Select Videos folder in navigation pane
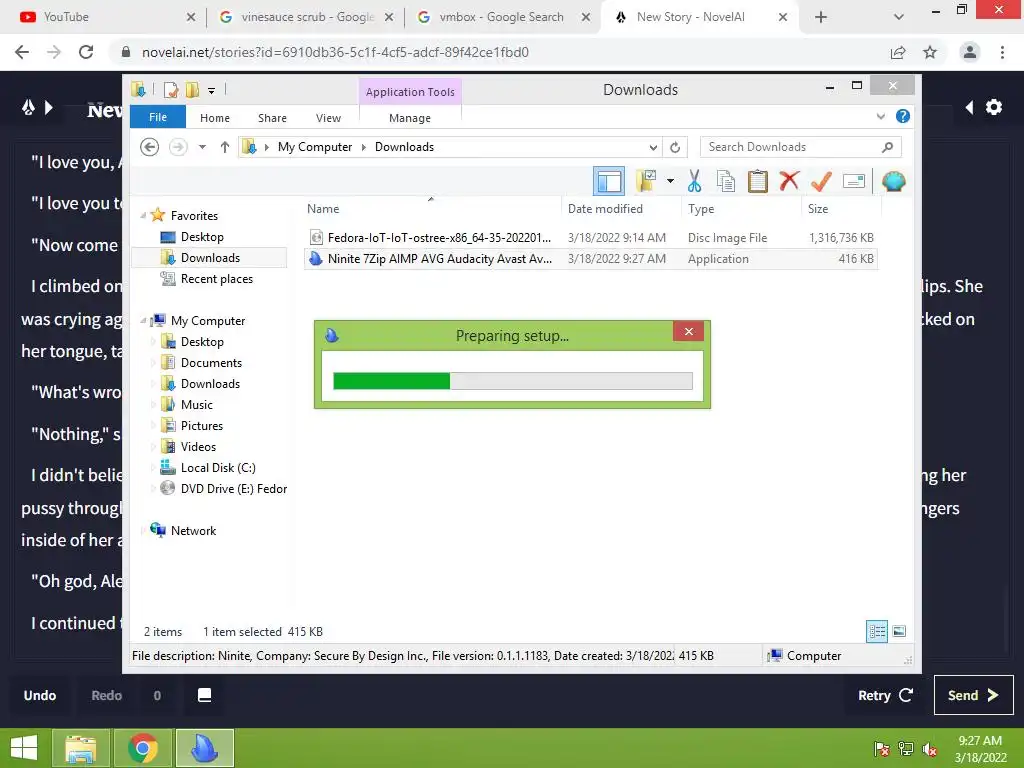1024x768 pixels. pyautogui.click(x=199, y=447)
